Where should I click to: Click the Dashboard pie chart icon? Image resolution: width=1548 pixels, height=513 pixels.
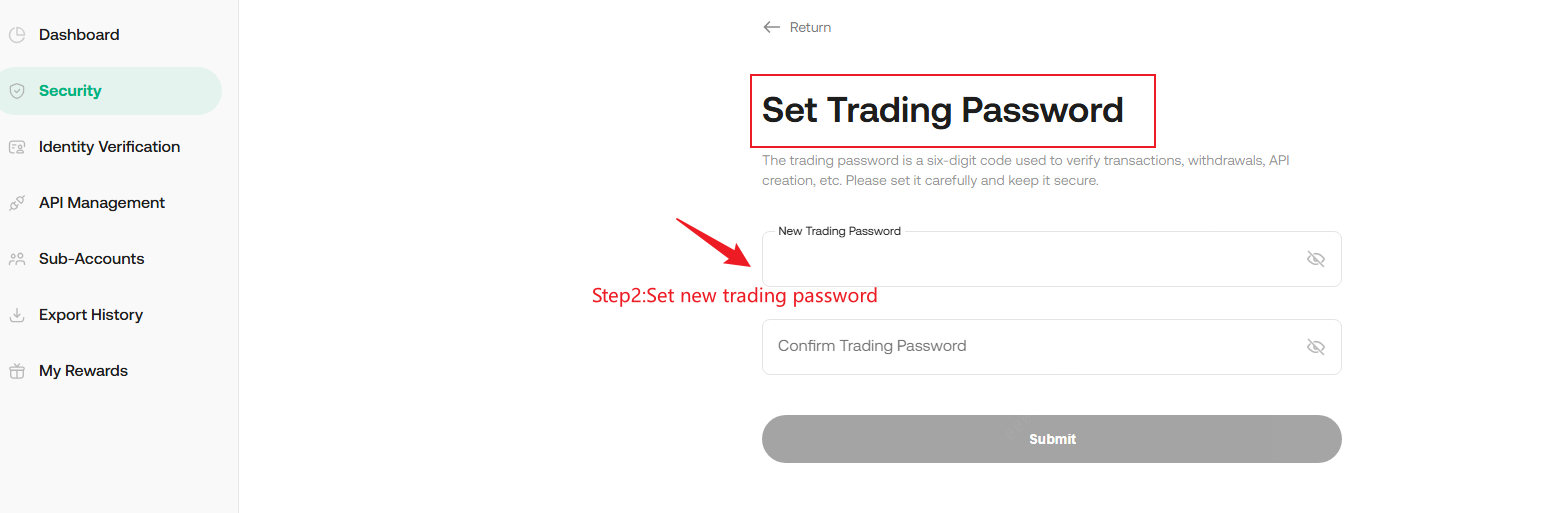click(x=17, y=35)
